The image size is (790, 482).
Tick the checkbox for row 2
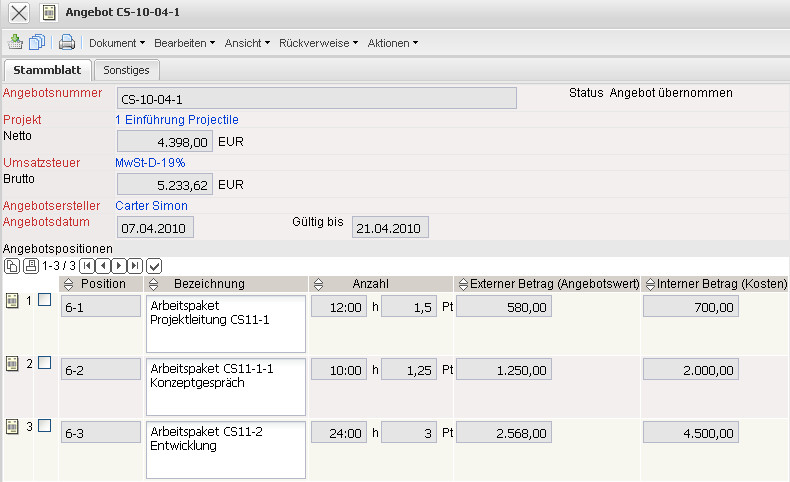[44, 363]
